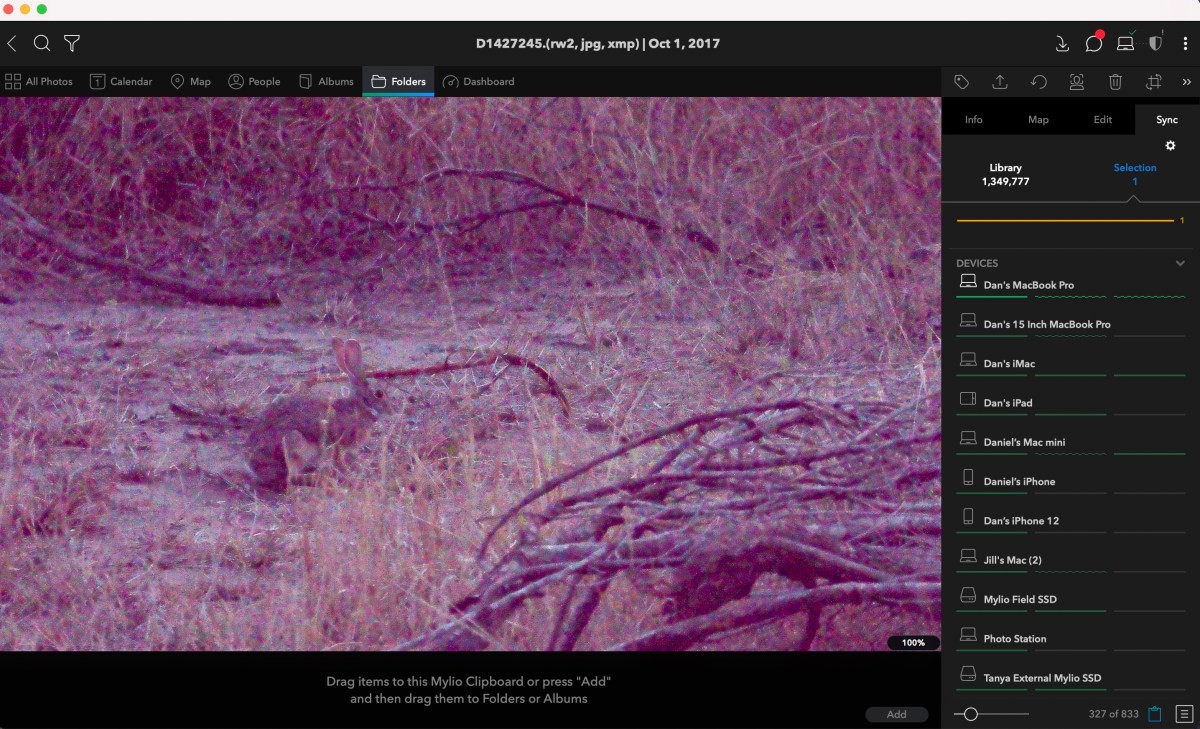Click the D1427245 title text
This screenshot has height=729, width=1200.
[x=598, y=44]
